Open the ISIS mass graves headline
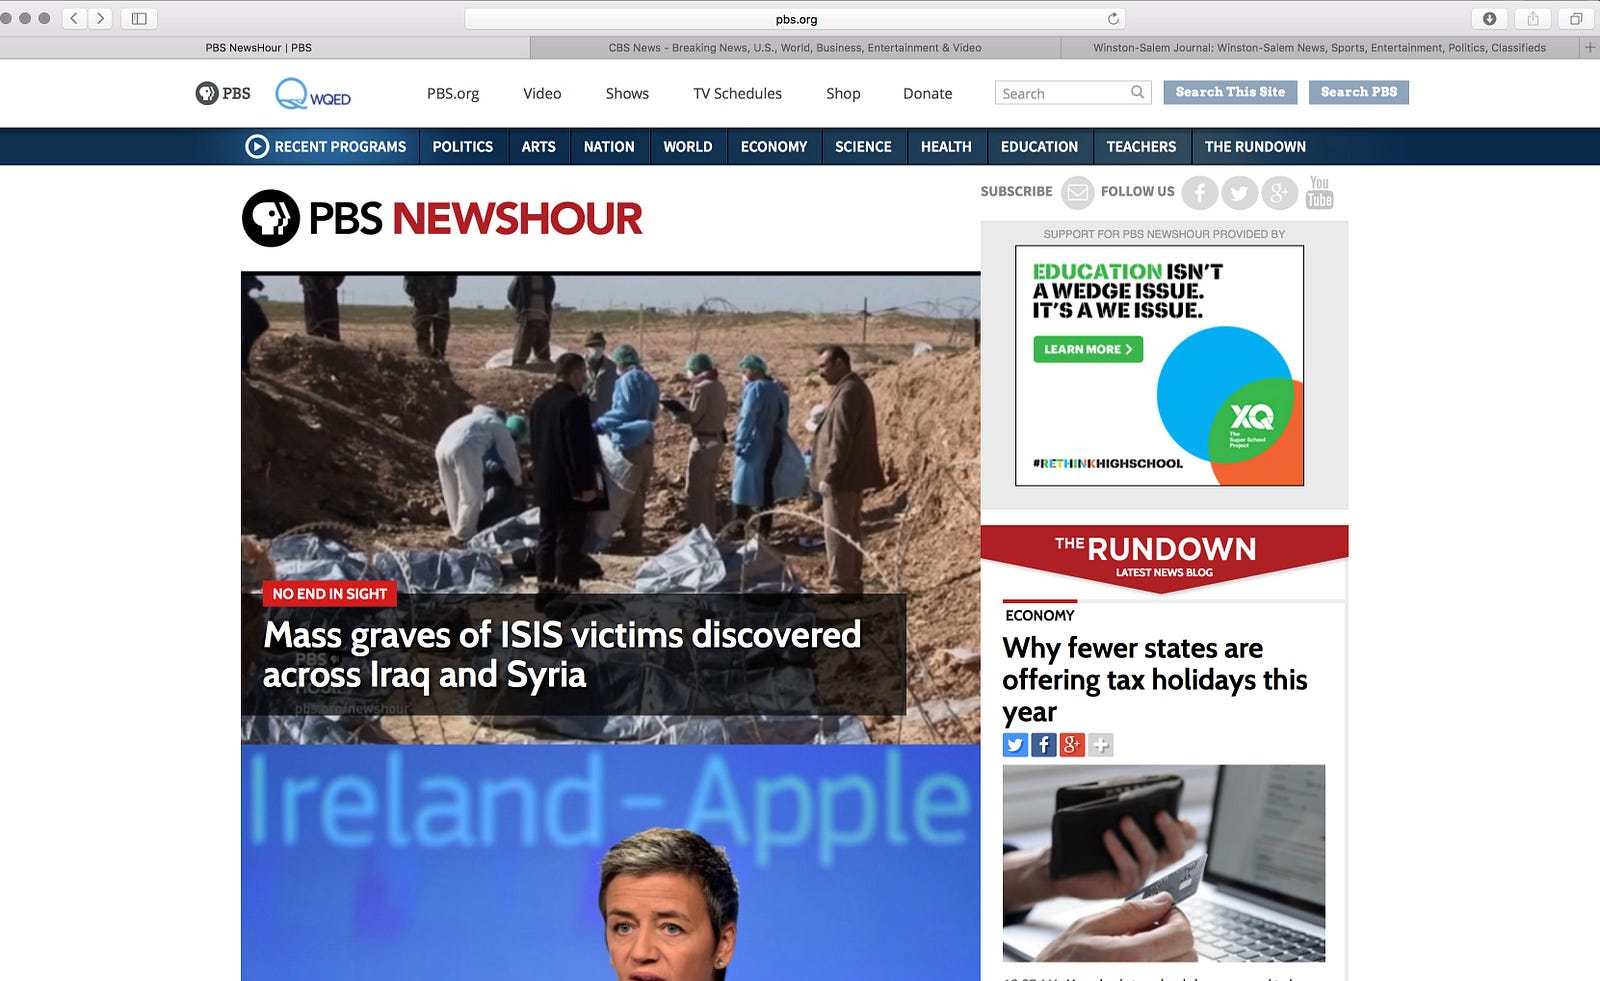 pyautogui.click(x=562, y=655)
